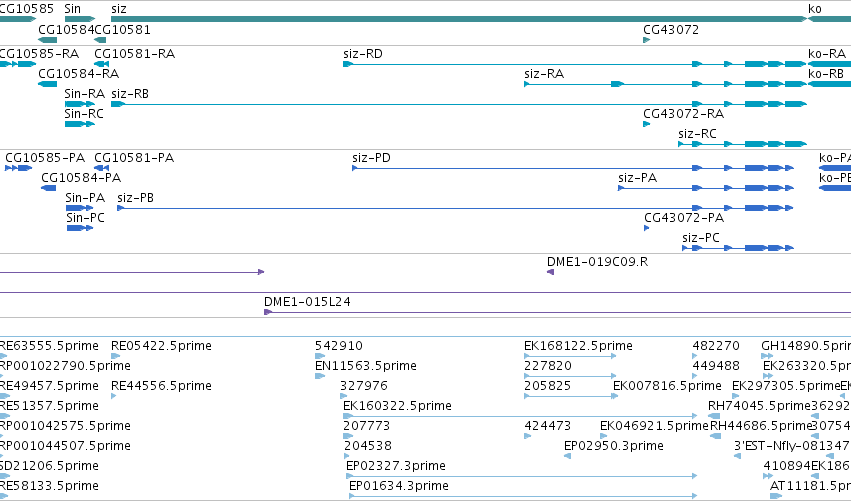851x501 pixels.
Task: Click protein CG43072-PA
Action: (x=684, y=218)
